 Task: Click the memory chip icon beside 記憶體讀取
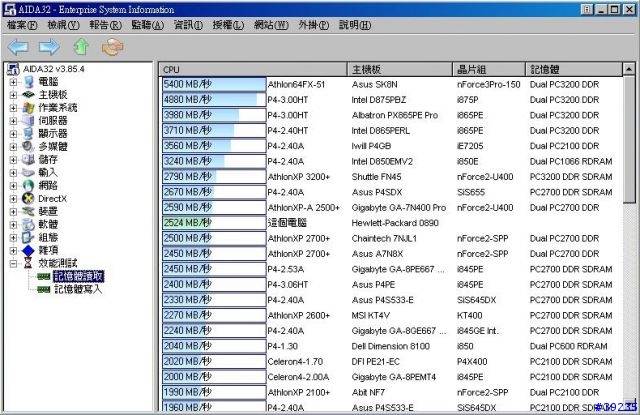(43, 276)
